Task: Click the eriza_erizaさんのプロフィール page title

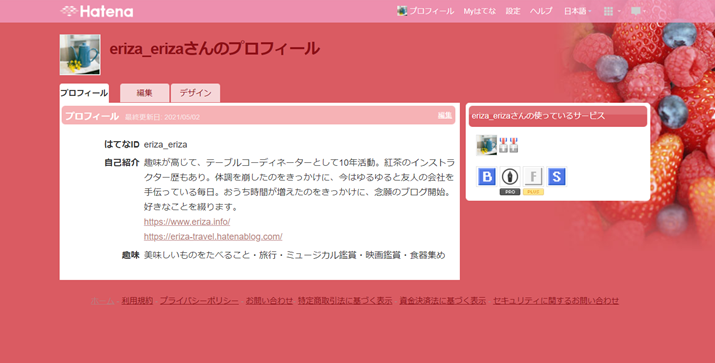Action: coord(214,48)
